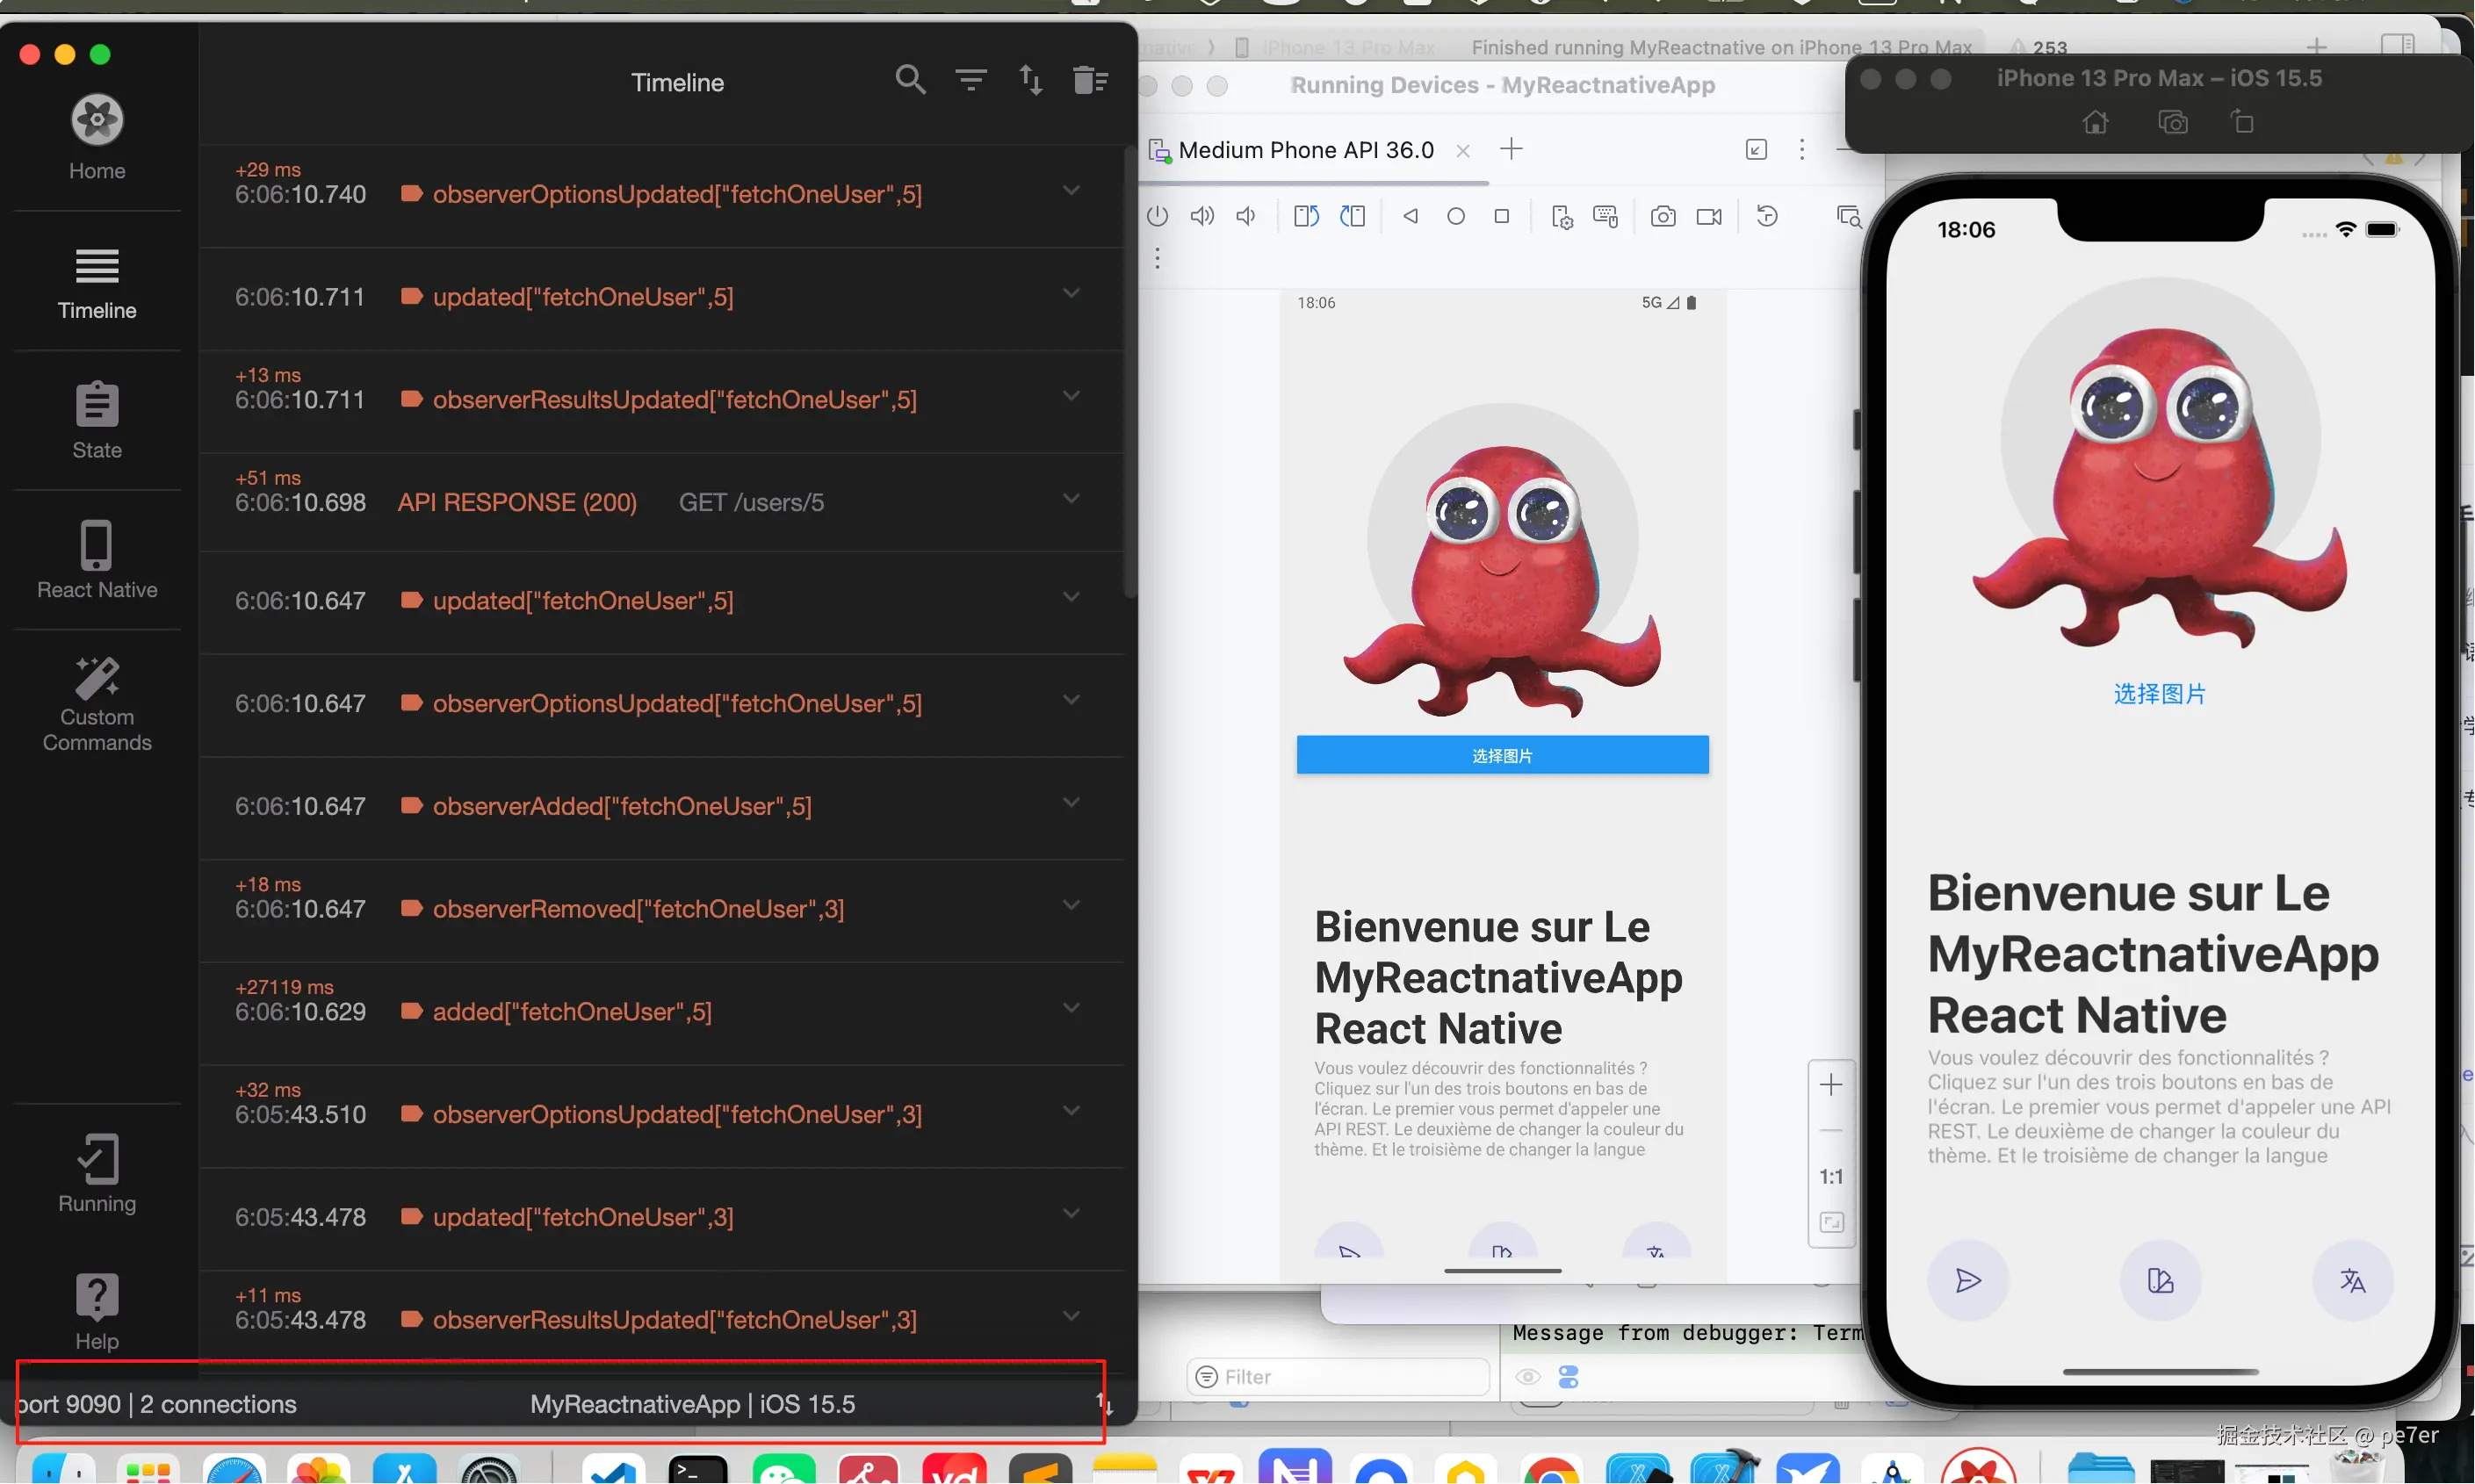2475x1484 pixels.
Task: Take emulator screenshot with camera icon
Action: tap(1662, 216)
